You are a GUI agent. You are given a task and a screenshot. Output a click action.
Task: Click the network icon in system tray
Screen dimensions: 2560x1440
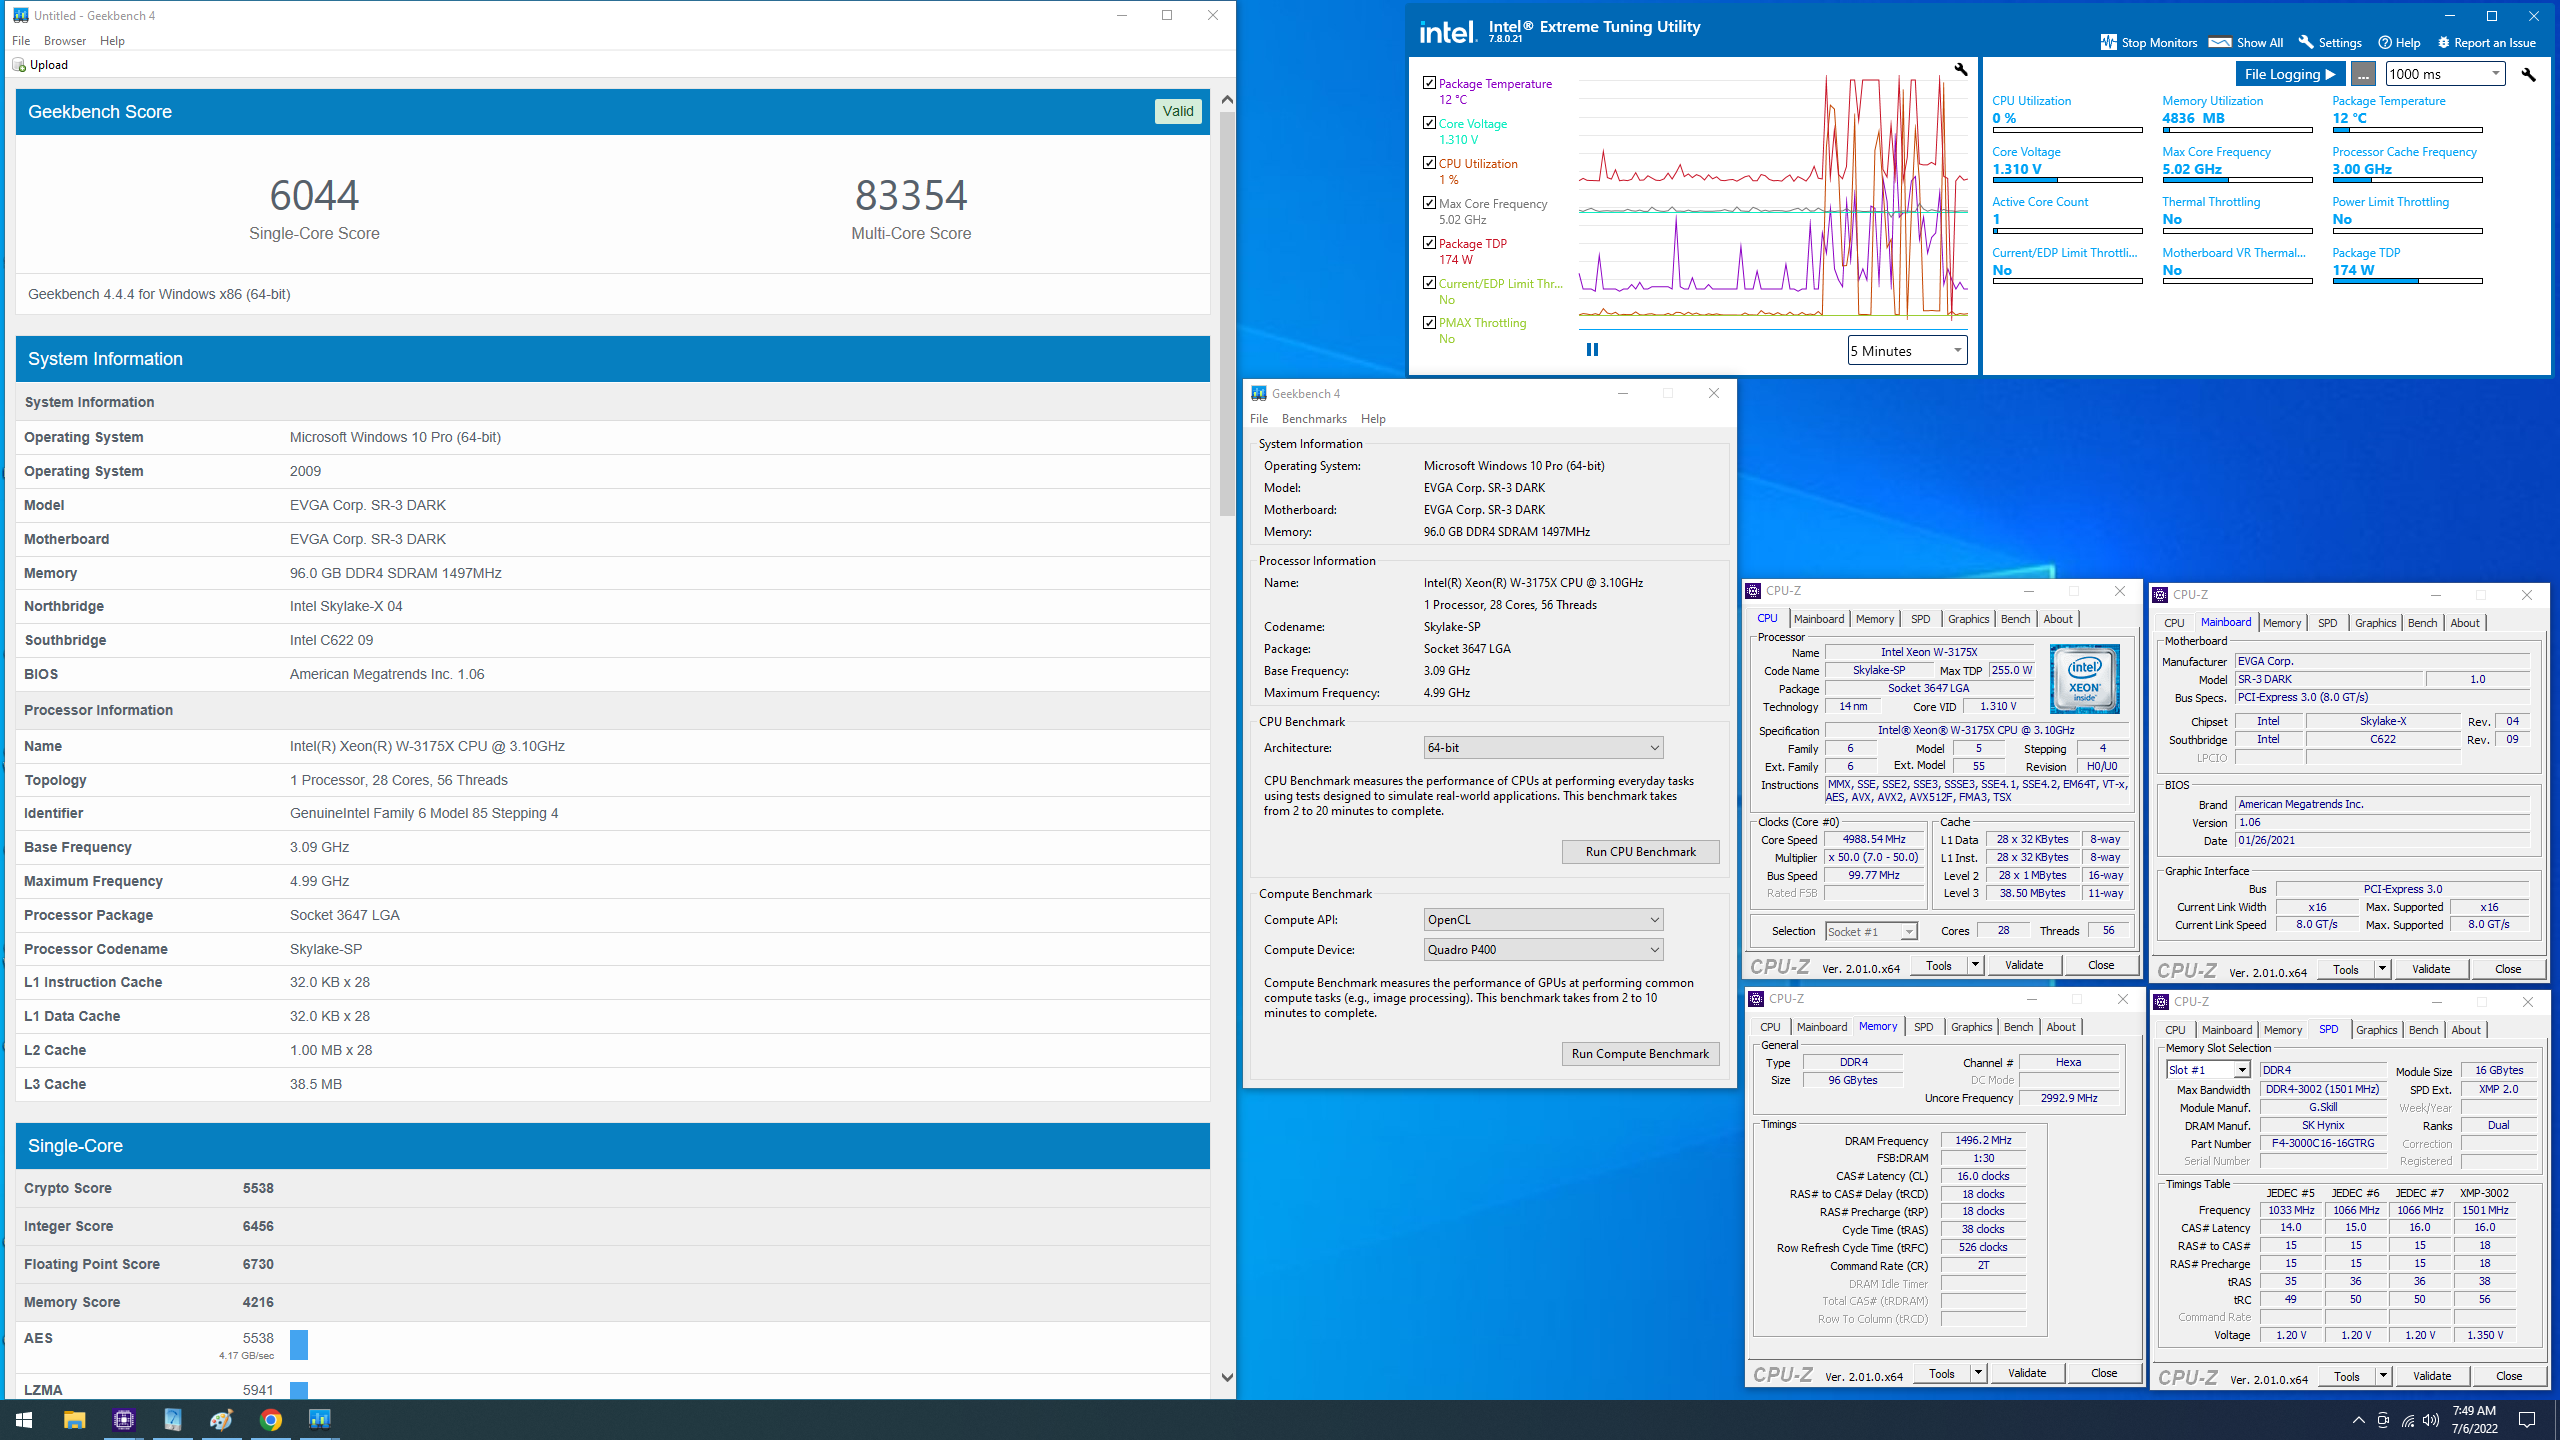[x=2408, y=1420]
